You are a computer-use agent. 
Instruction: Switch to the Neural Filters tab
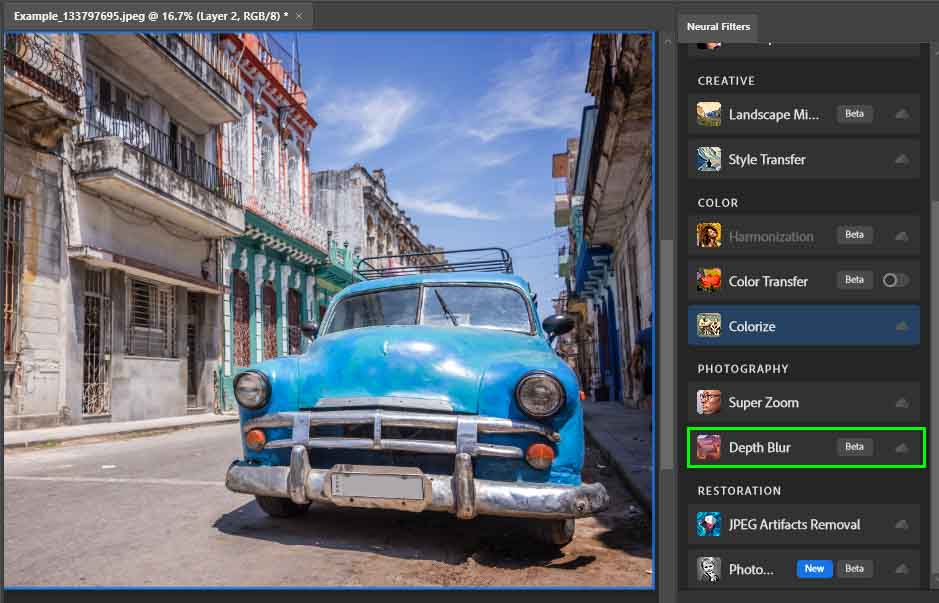718,27
